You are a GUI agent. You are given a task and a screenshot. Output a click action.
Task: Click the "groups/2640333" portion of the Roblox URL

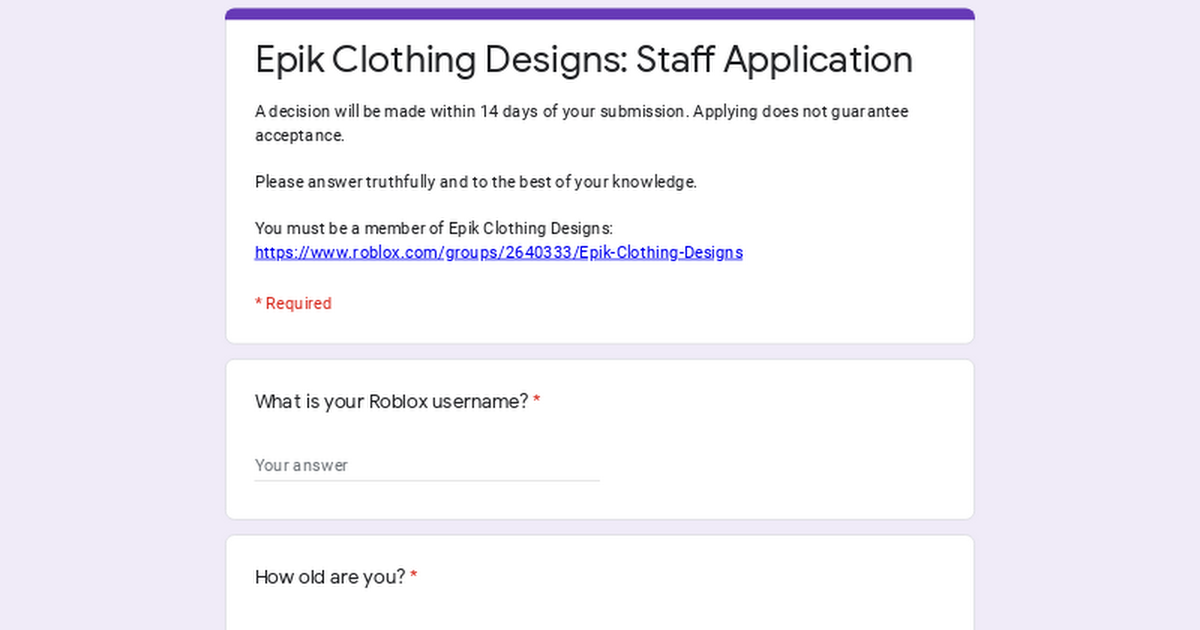click(509, 252)
